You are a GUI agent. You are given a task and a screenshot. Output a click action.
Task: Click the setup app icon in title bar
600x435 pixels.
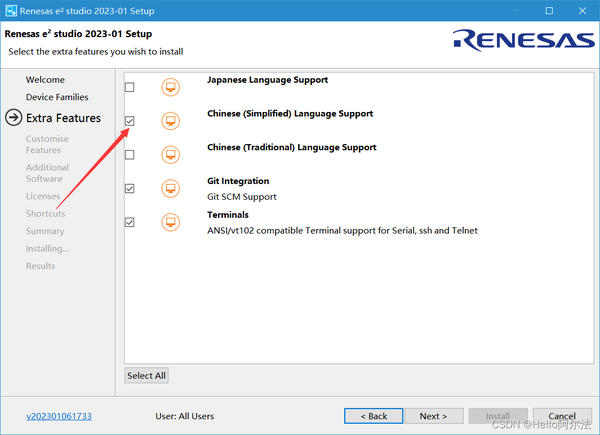pyautogui.click(x=11, y=11)
